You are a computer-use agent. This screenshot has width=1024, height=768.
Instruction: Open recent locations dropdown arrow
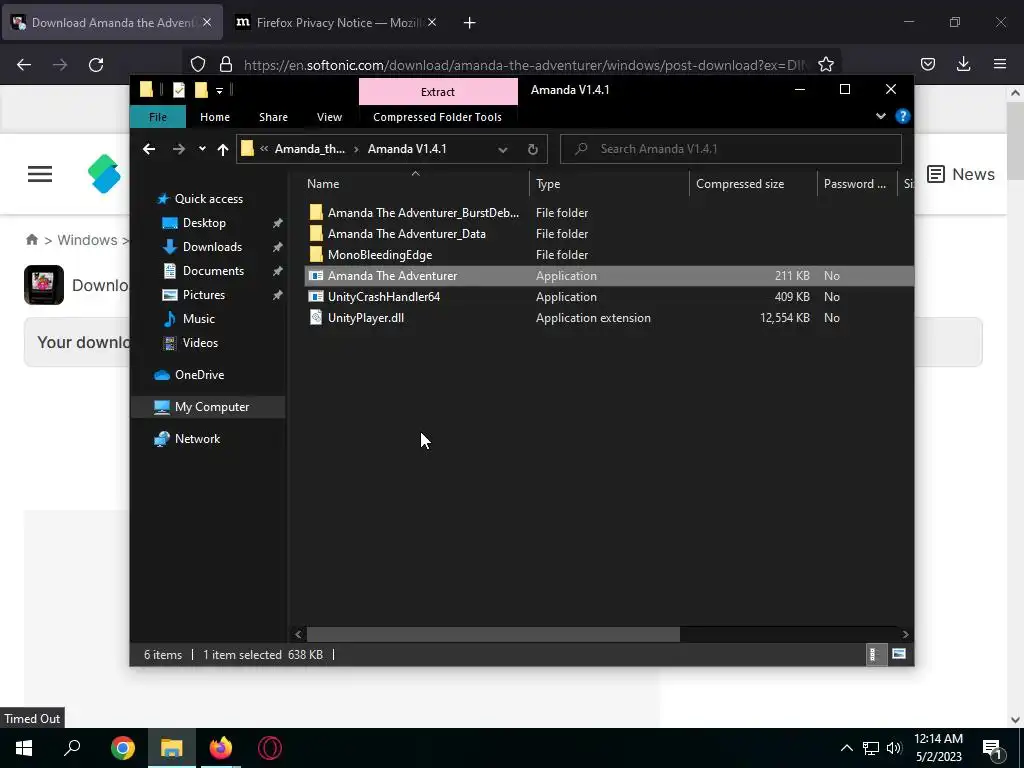click(202, 149)
